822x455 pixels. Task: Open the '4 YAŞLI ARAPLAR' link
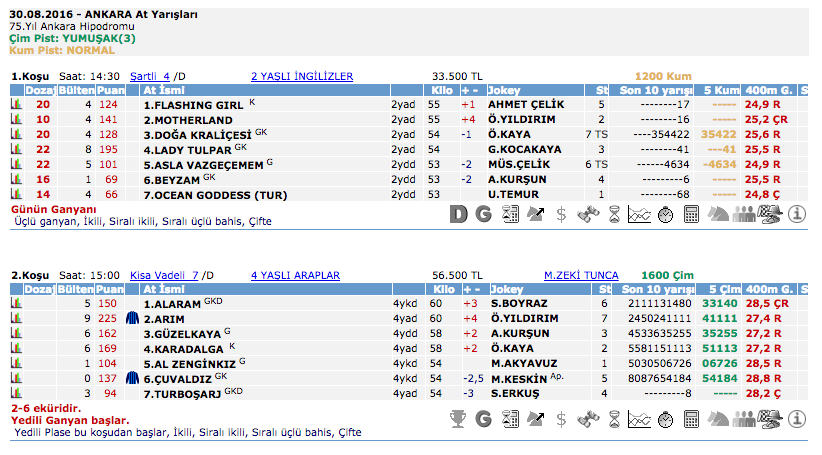pos(295,275)
